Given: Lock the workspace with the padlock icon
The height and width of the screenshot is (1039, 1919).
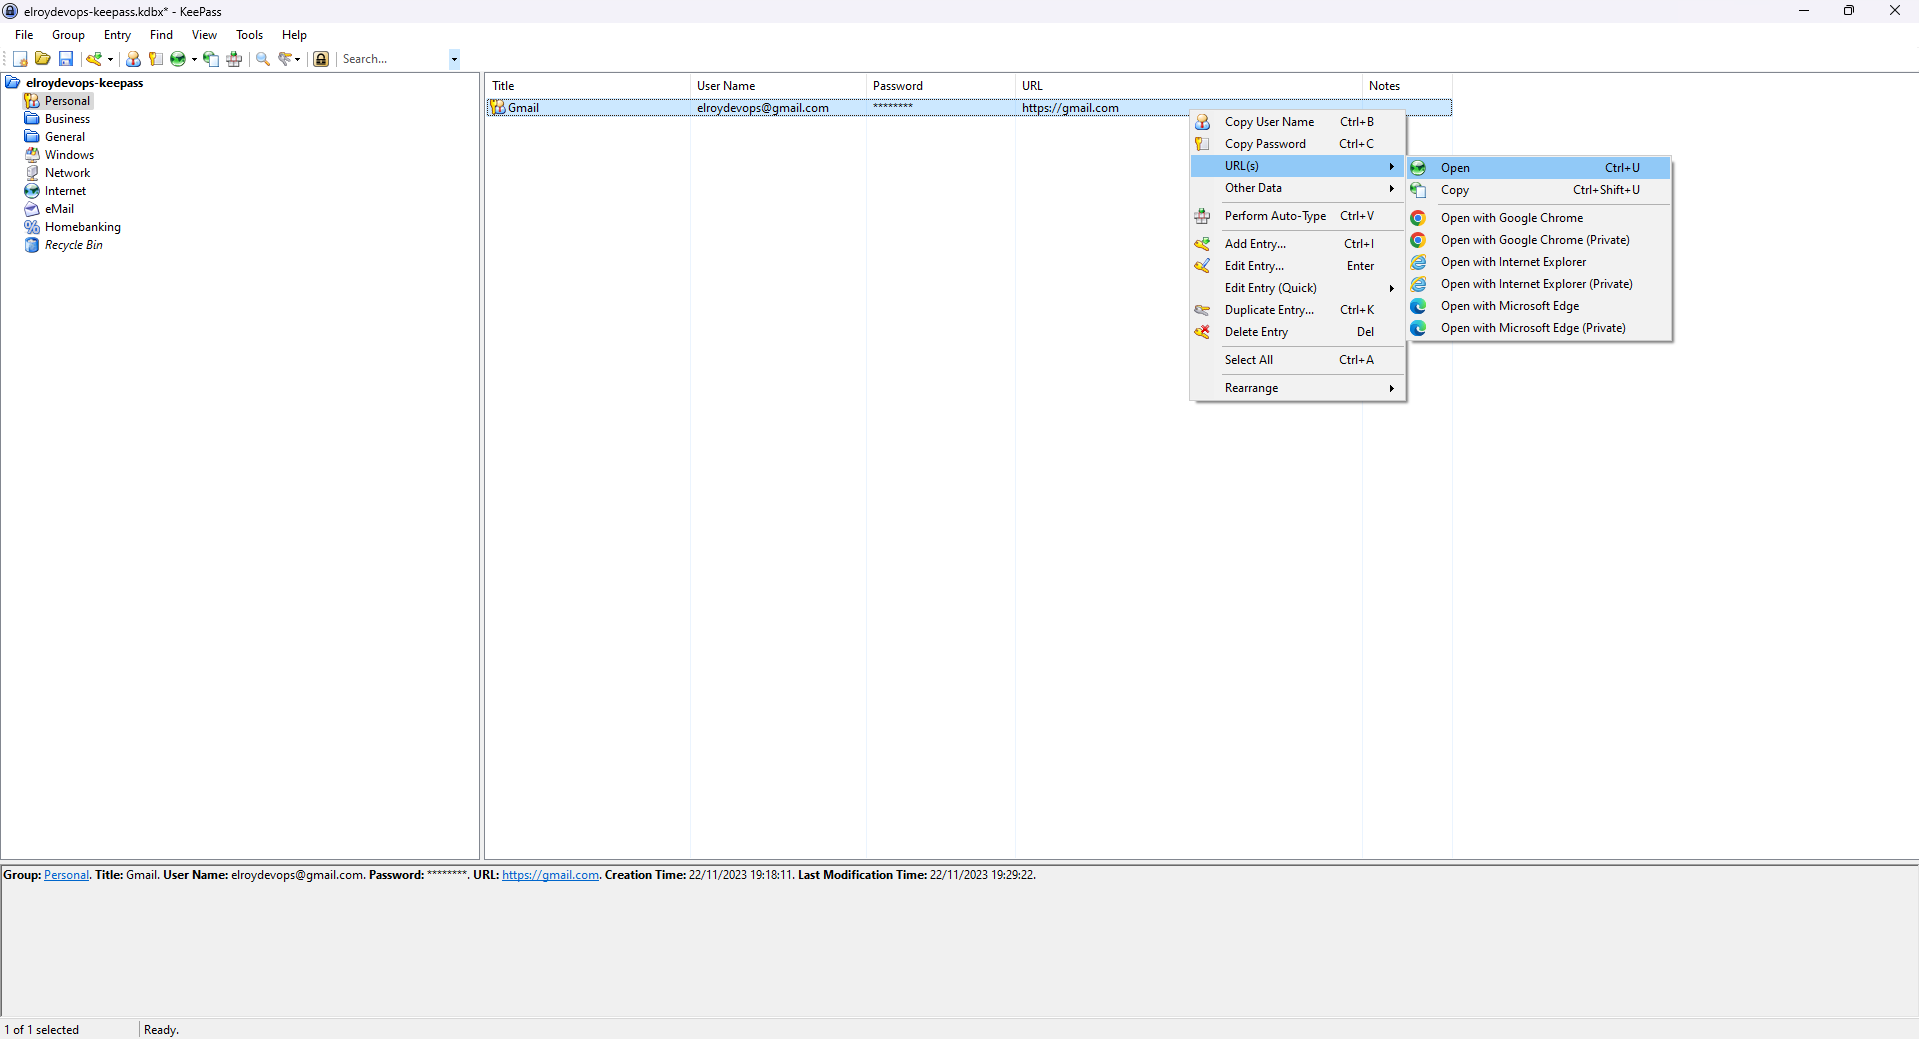Looking at the screenshot, I should tap(321, 59).
